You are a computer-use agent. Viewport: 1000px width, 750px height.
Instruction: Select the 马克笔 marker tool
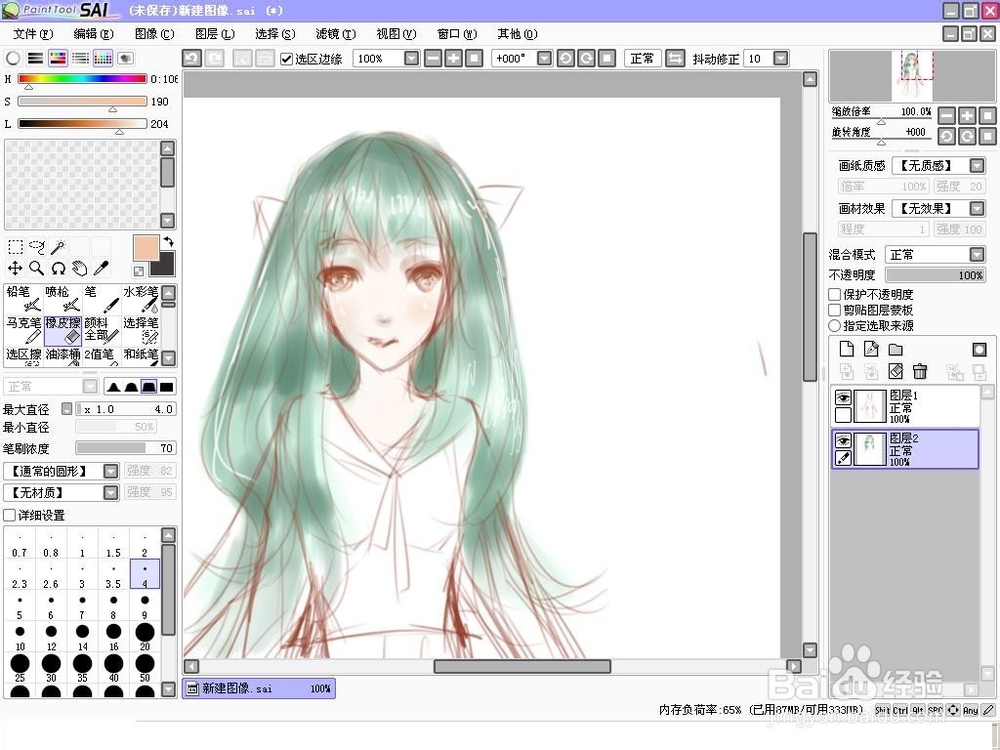click(24, 330)
